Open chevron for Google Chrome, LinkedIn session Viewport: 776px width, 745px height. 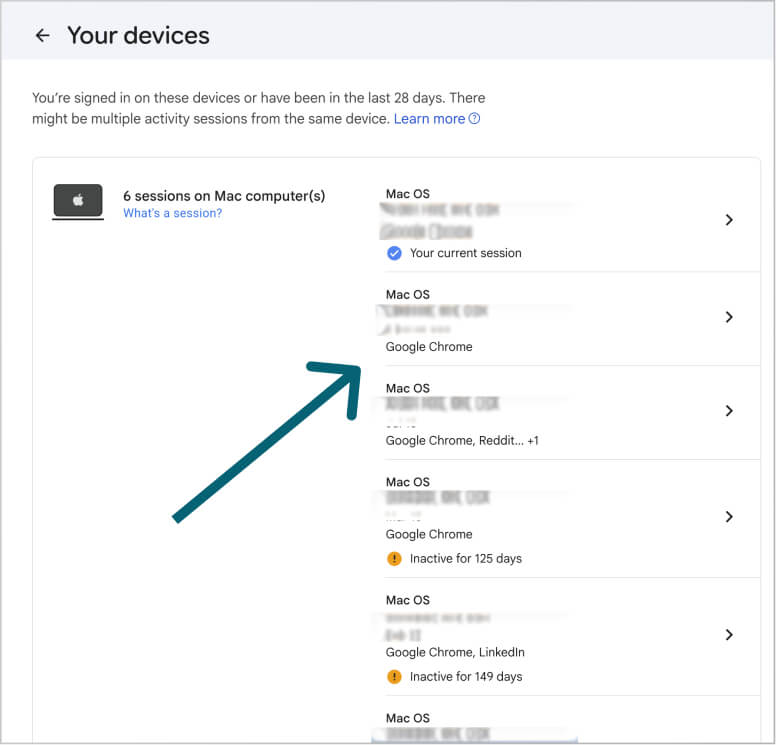728,635
